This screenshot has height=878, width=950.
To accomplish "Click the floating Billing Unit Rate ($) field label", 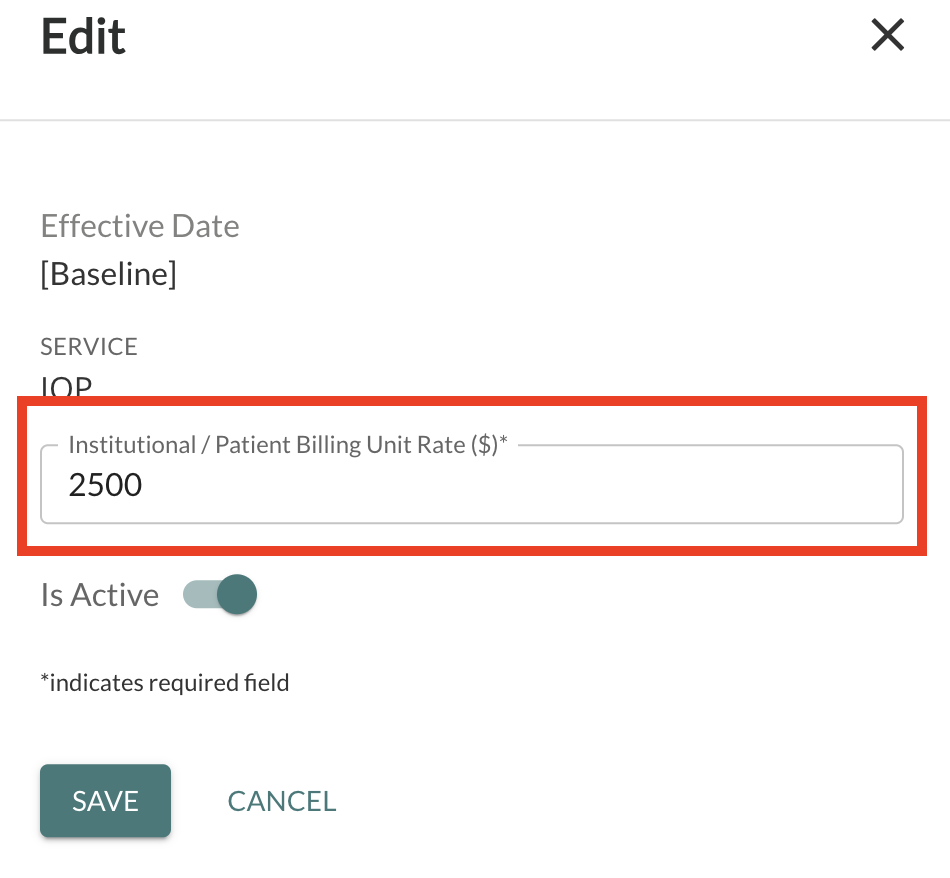I will [288, 446].
